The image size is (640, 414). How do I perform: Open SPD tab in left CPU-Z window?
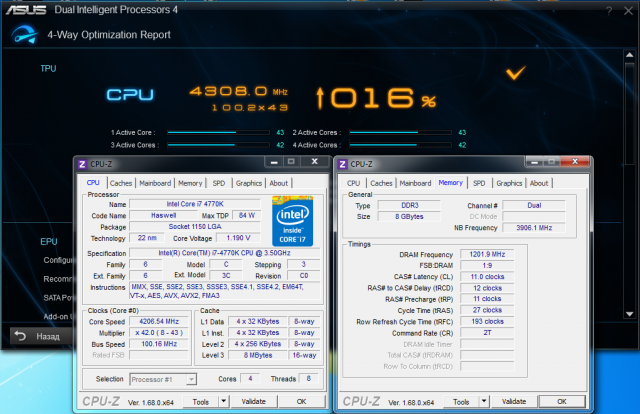[x=219, y=183]
